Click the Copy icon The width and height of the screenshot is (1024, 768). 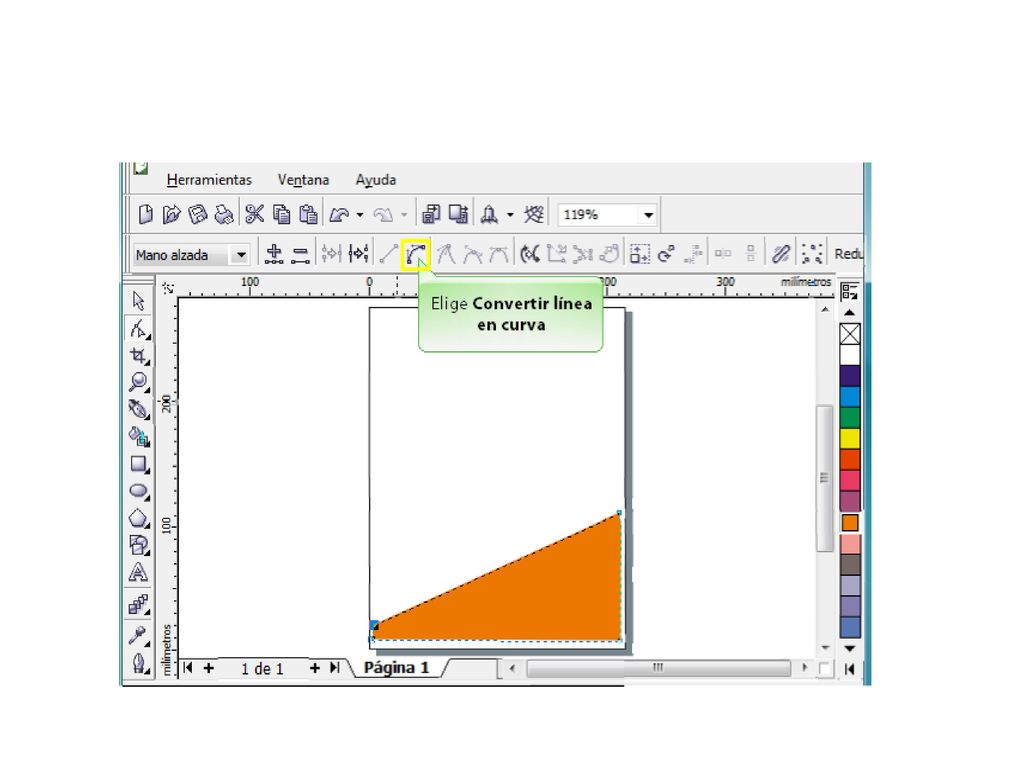click(x=281, y=214)
